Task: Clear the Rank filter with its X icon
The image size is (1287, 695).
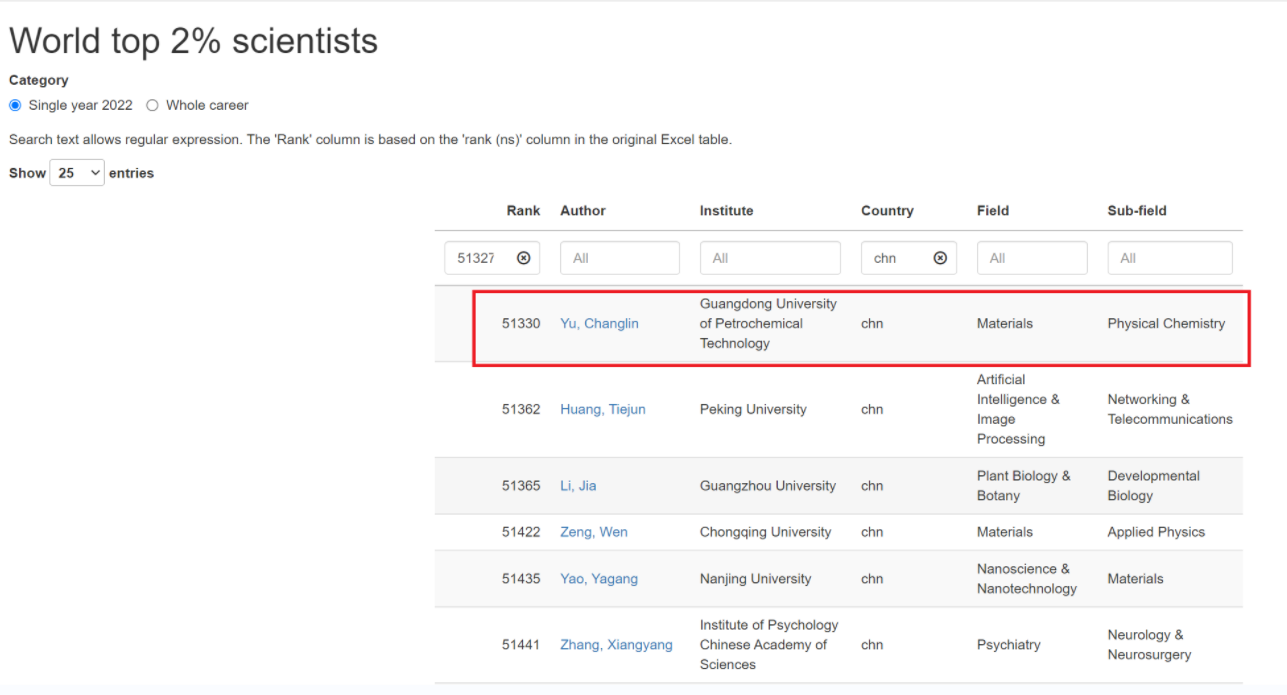Action: 523,258
